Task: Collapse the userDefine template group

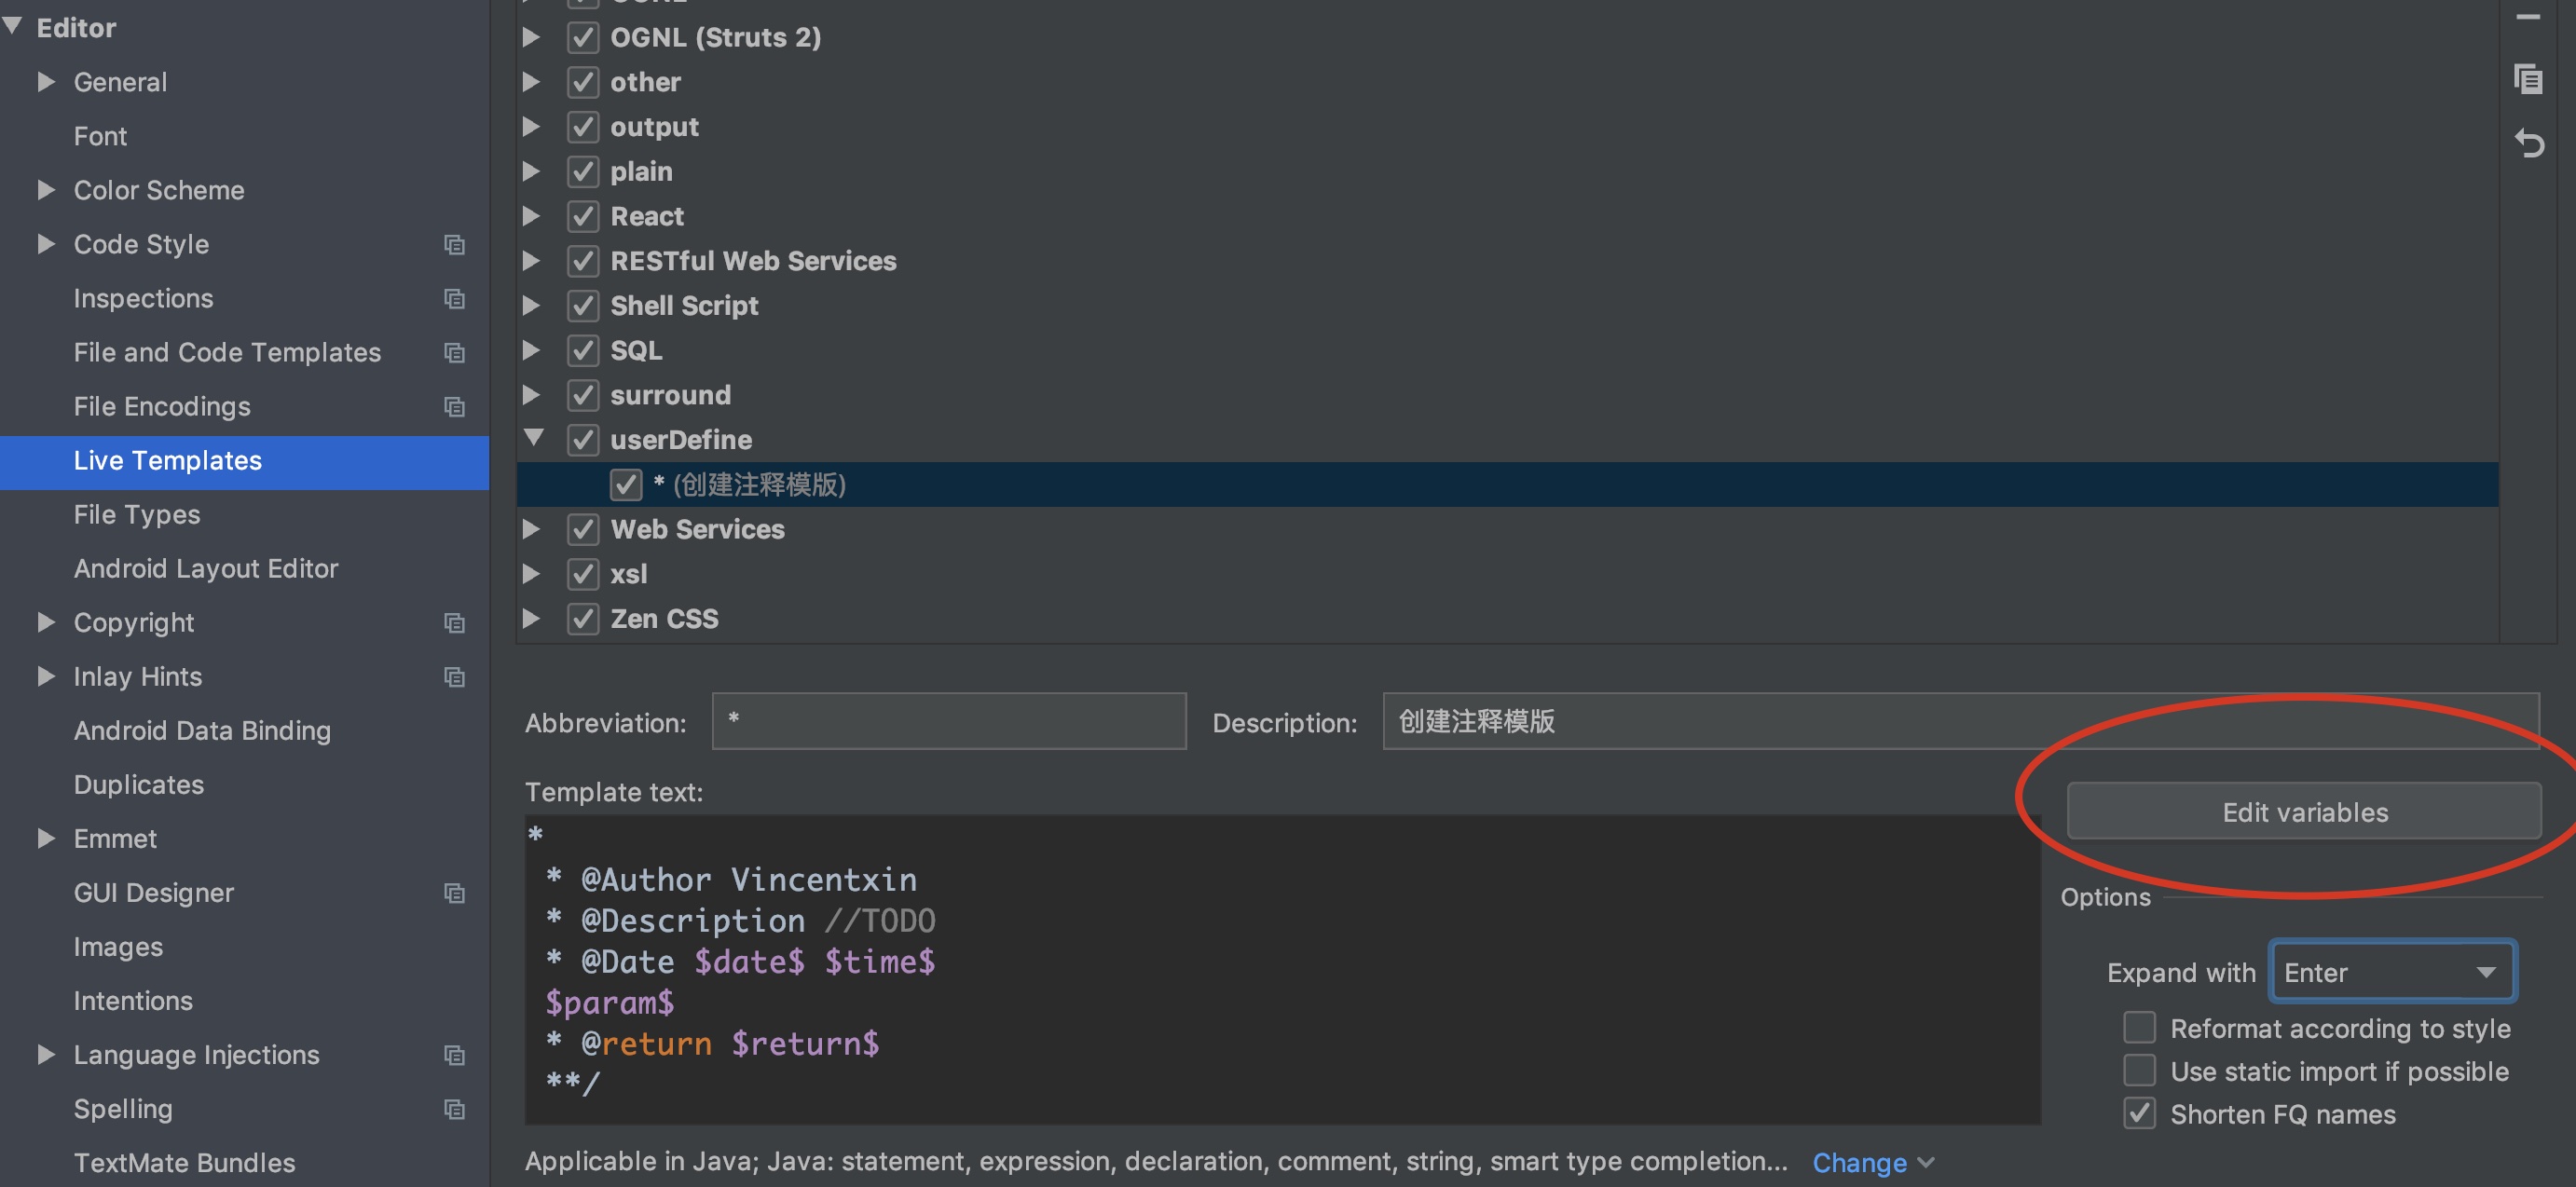Action: pos(533,438)
